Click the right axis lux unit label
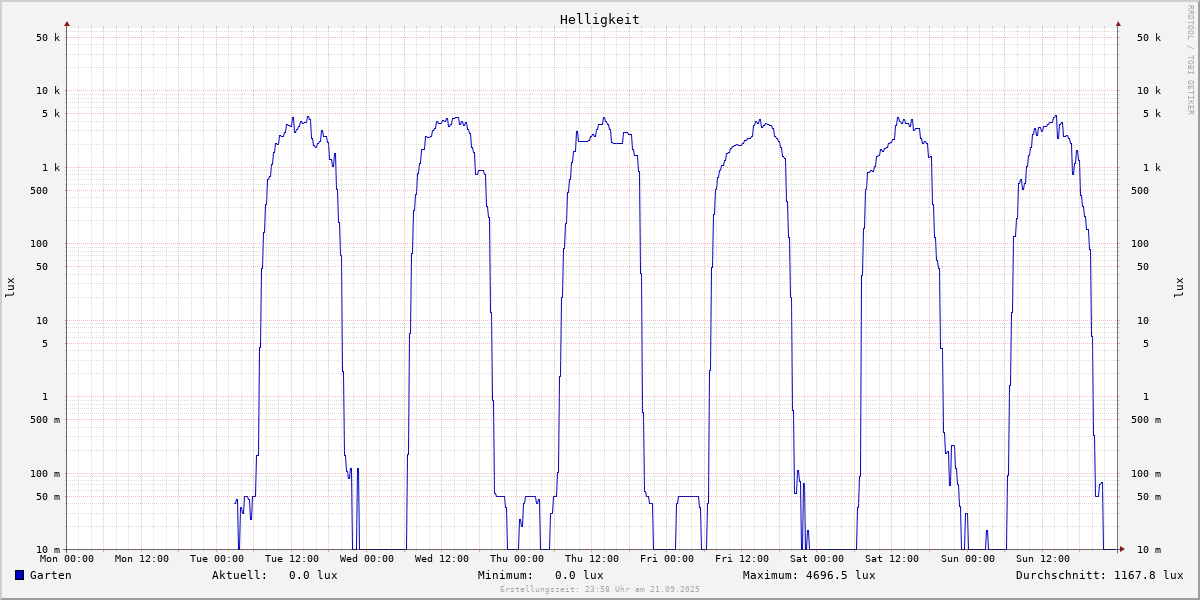The width and height of the screenshot is (1200, 600). (x=1179, y=287)
